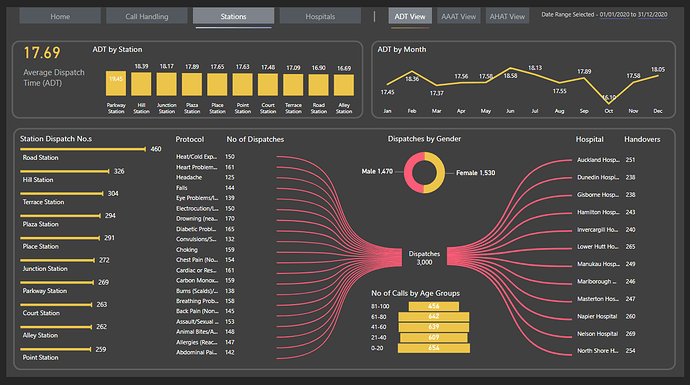Click Parkway Station label in dispatch list
This screenshot has height=385, width=690.
pyautogui.click(x=44, y=291)
